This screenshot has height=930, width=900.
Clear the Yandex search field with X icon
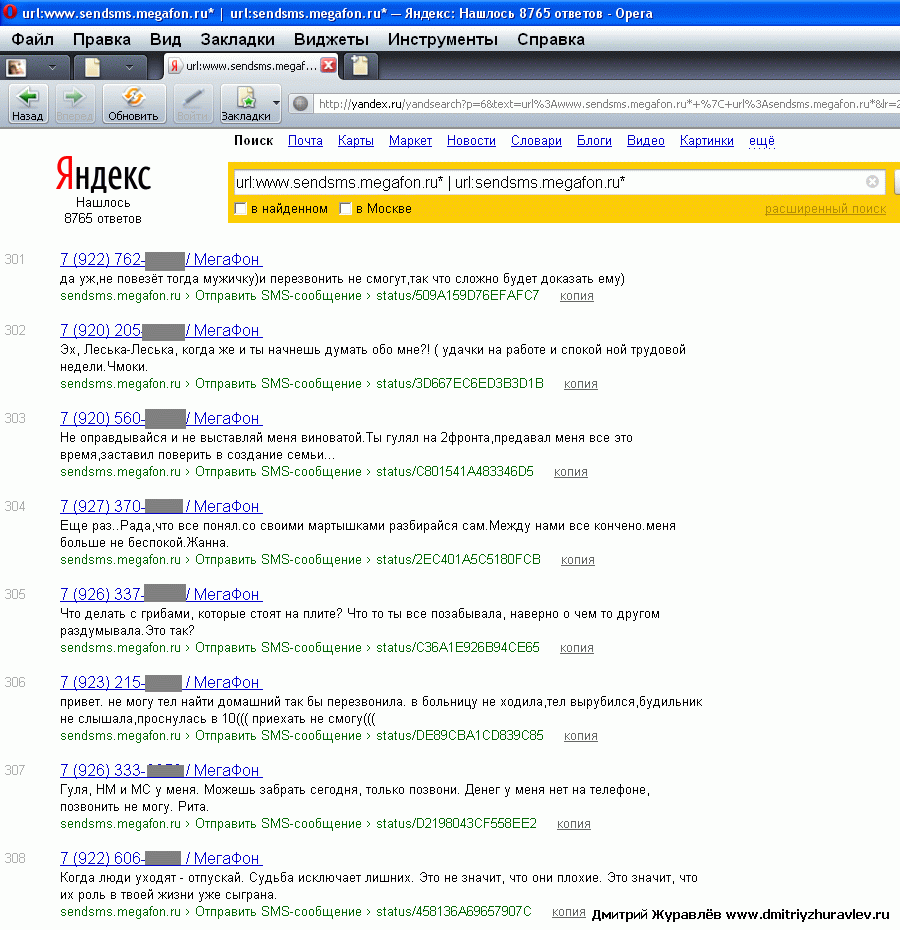pyautogui.click(x=872, y=181)
